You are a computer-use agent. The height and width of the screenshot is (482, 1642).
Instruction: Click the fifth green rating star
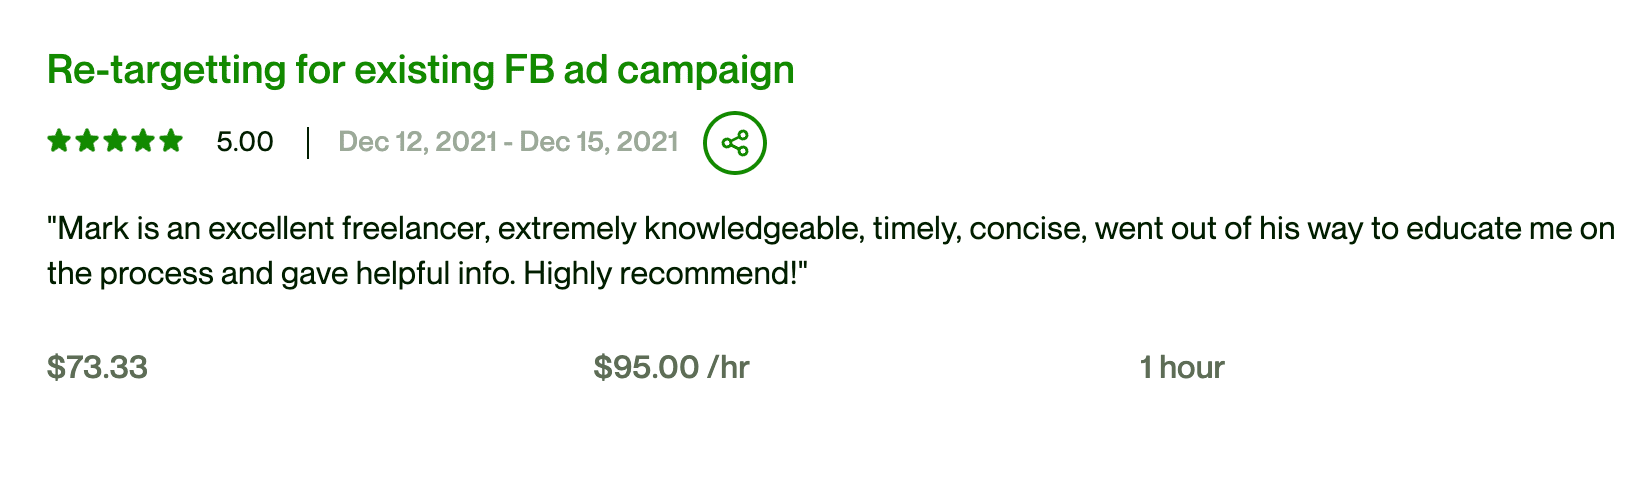pyautogui.click(x=171, y=141)
